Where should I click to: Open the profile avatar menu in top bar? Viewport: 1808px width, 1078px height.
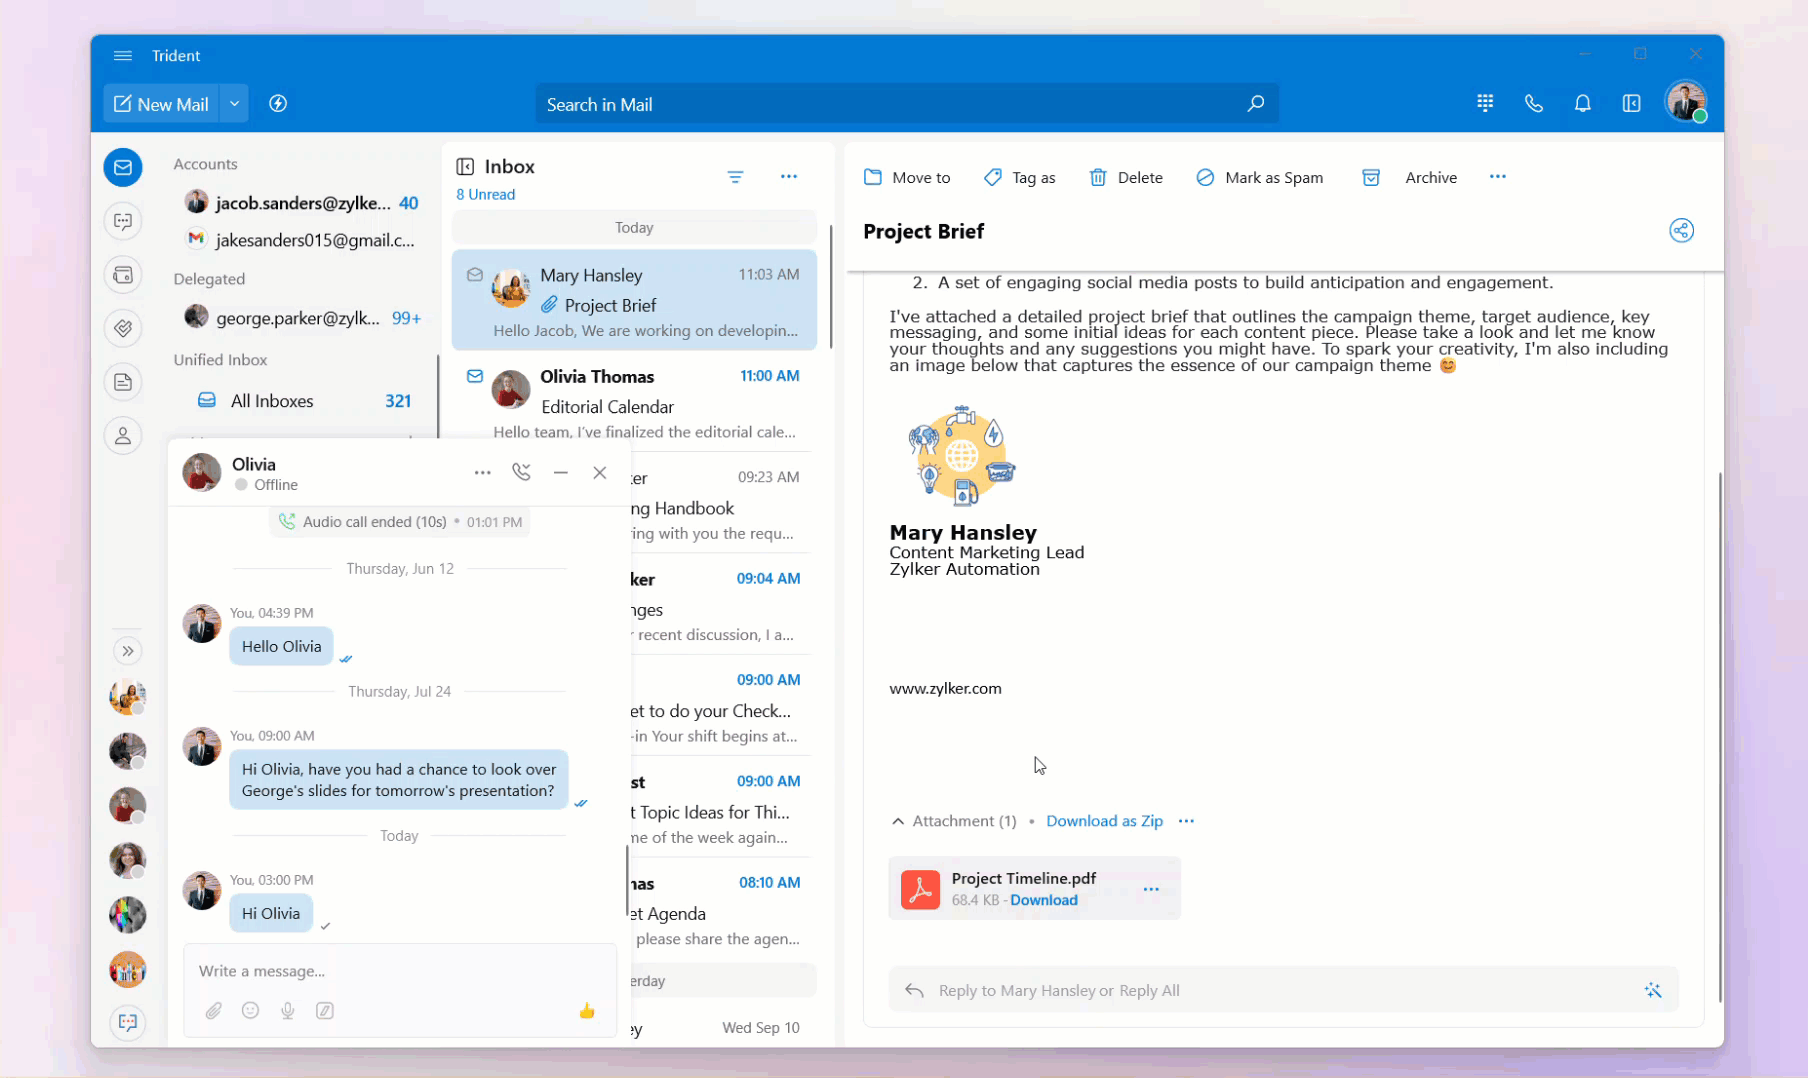click(x=1685, y=103)
